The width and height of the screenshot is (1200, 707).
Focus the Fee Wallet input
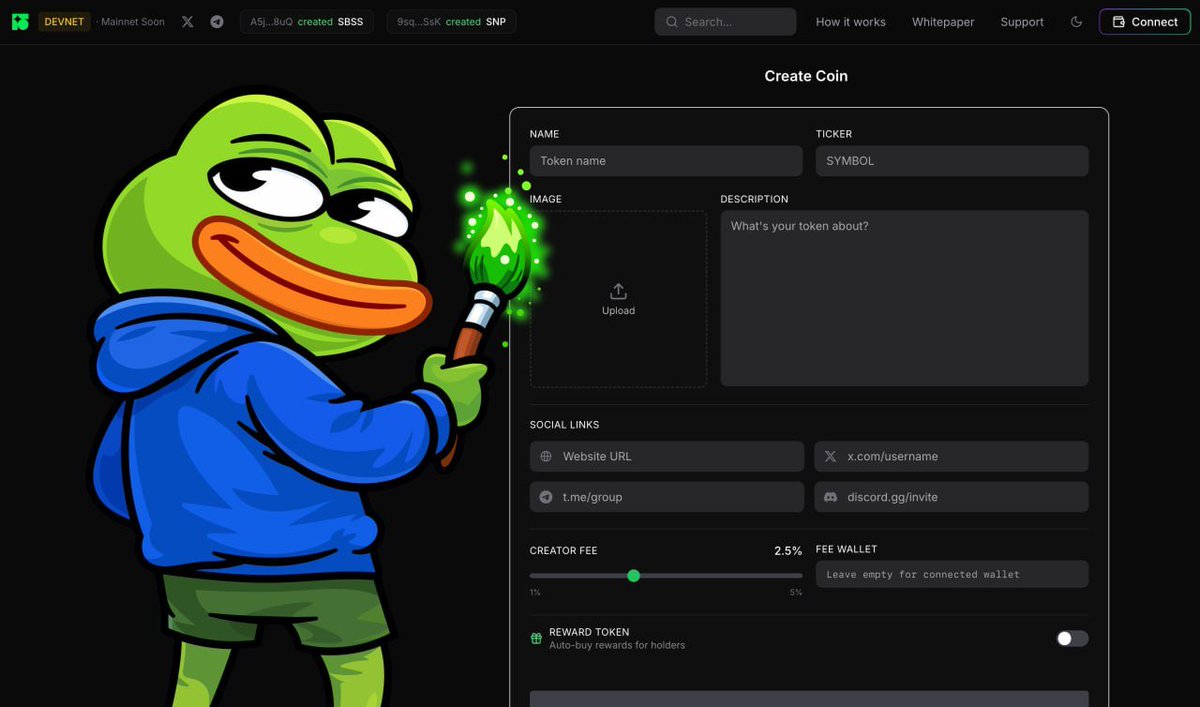coord(952,574)
